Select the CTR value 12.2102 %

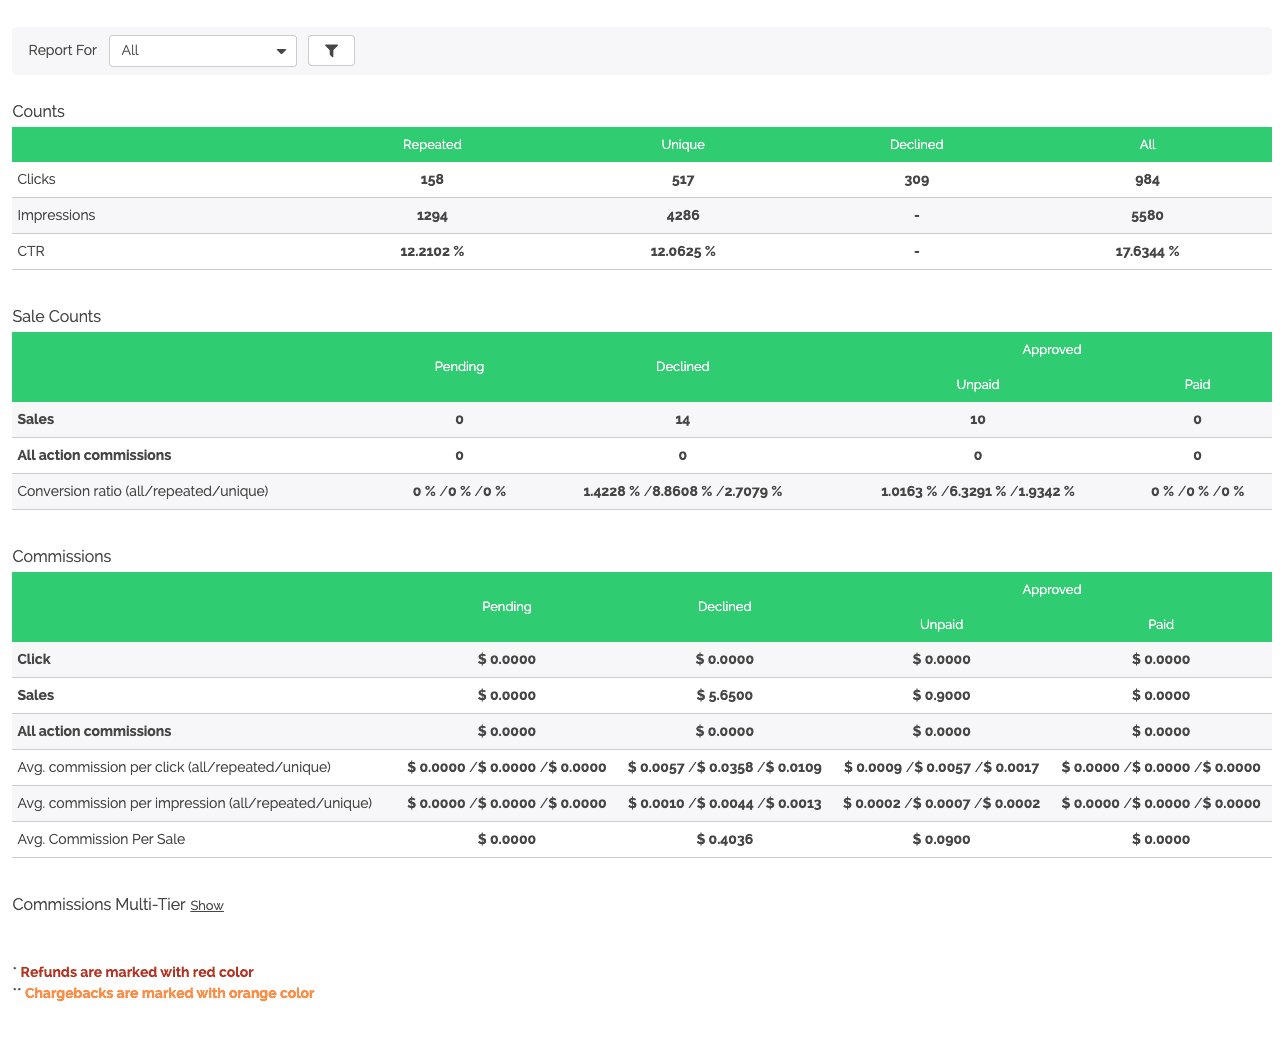coord(432,252)
